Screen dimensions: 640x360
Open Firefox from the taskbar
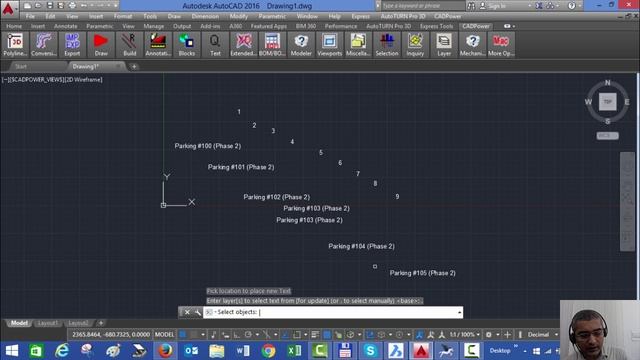(165, 351)
